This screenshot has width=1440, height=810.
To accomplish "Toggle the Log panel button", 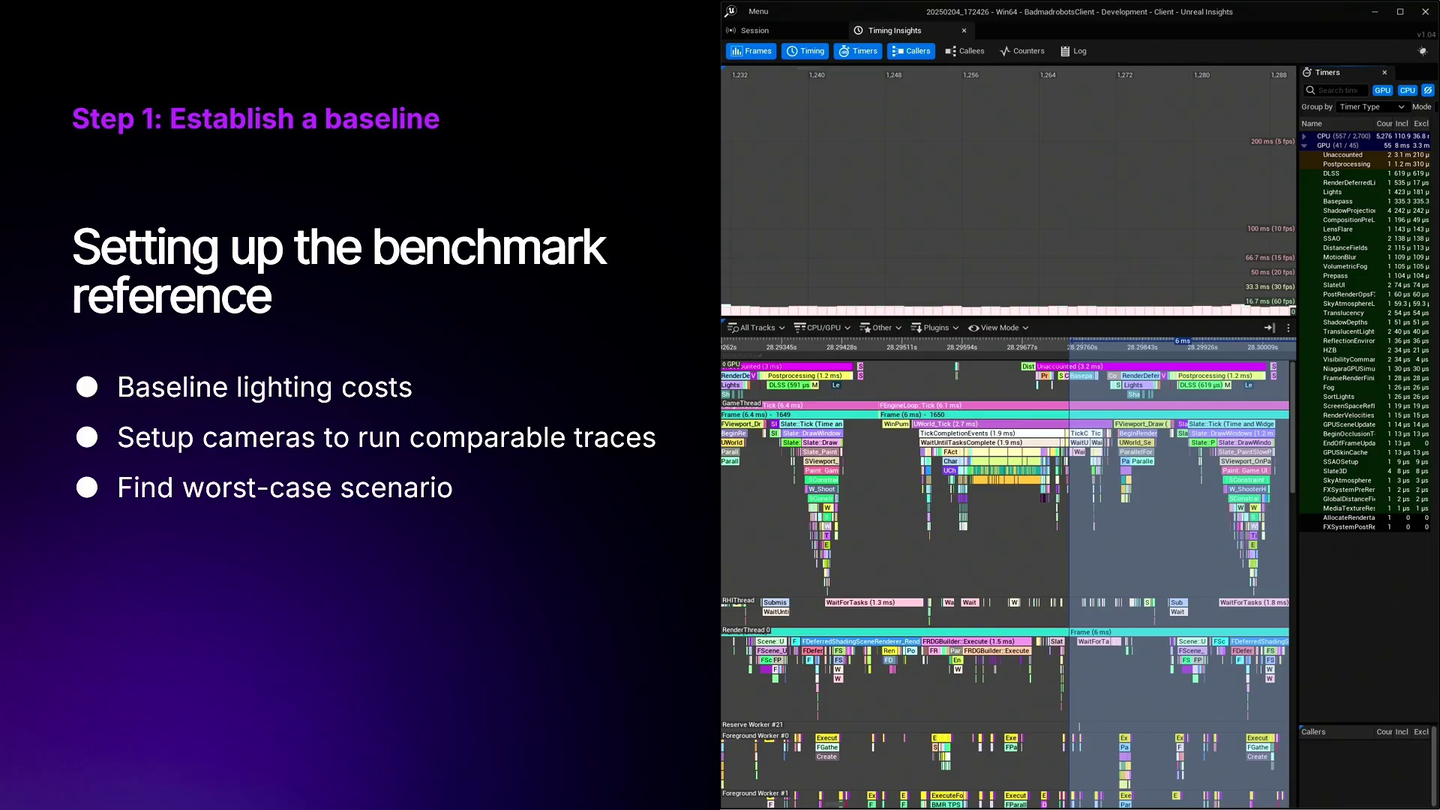I will click(1073, 51).
